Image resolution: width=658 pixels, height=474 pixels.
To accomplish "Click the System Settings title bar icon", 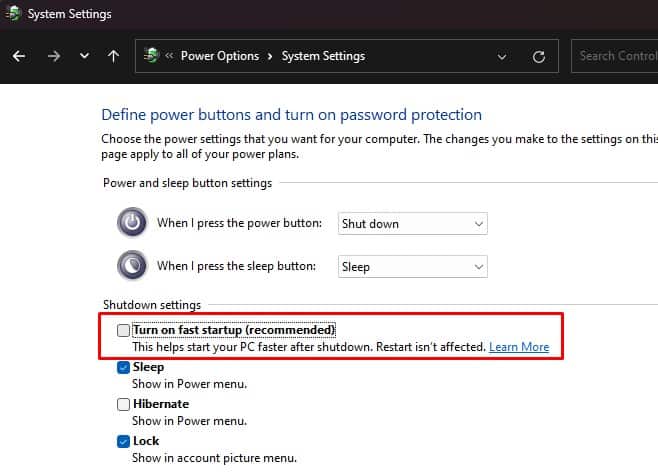I will (13, 13).
